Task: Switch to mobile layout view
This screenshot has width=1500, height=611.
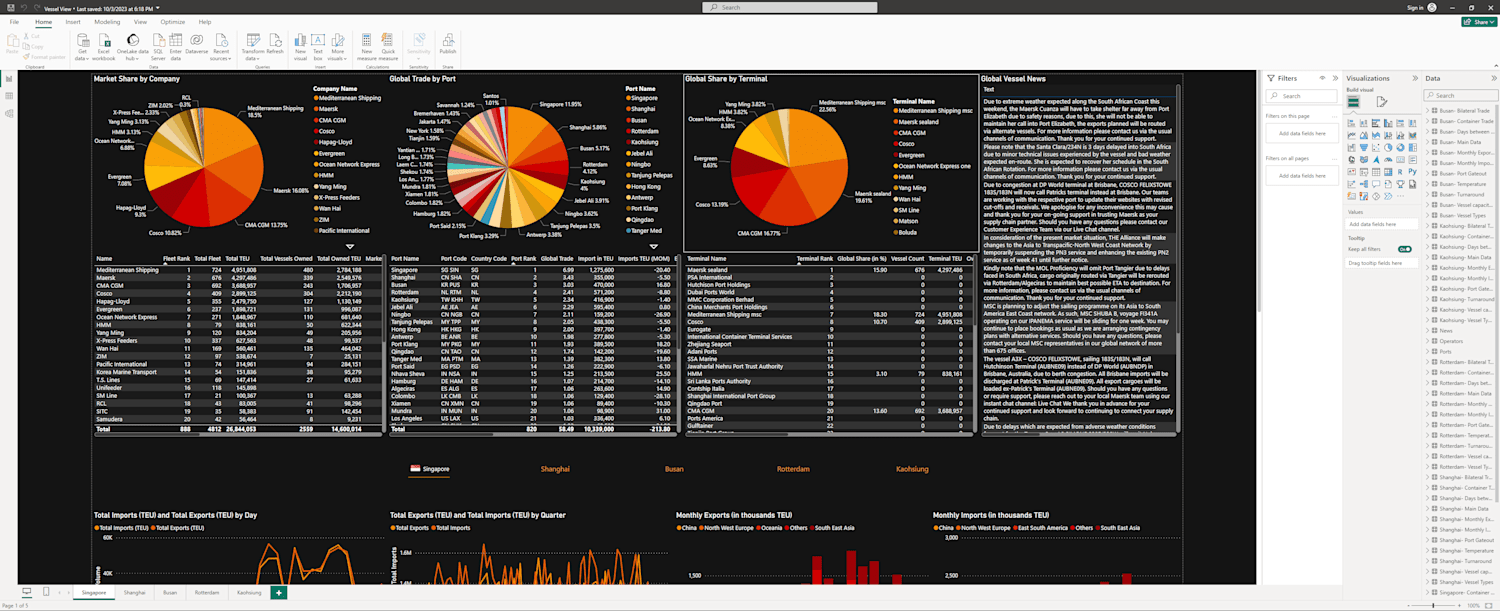Action: tap(46, 592)
